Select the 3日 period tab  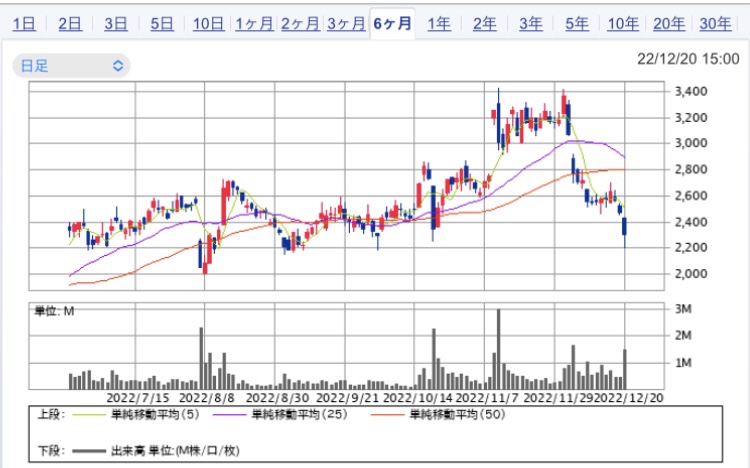116,23
